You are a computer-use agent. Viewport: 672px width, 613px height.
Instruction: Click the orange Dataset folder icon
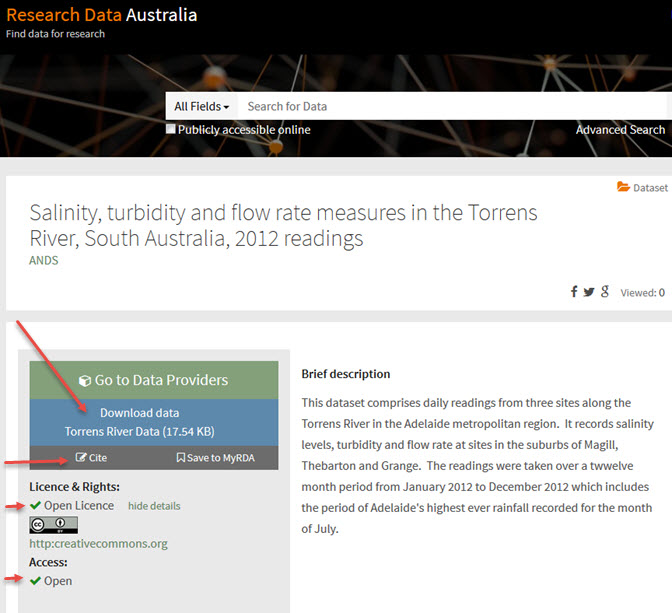[x=623, y=187]
